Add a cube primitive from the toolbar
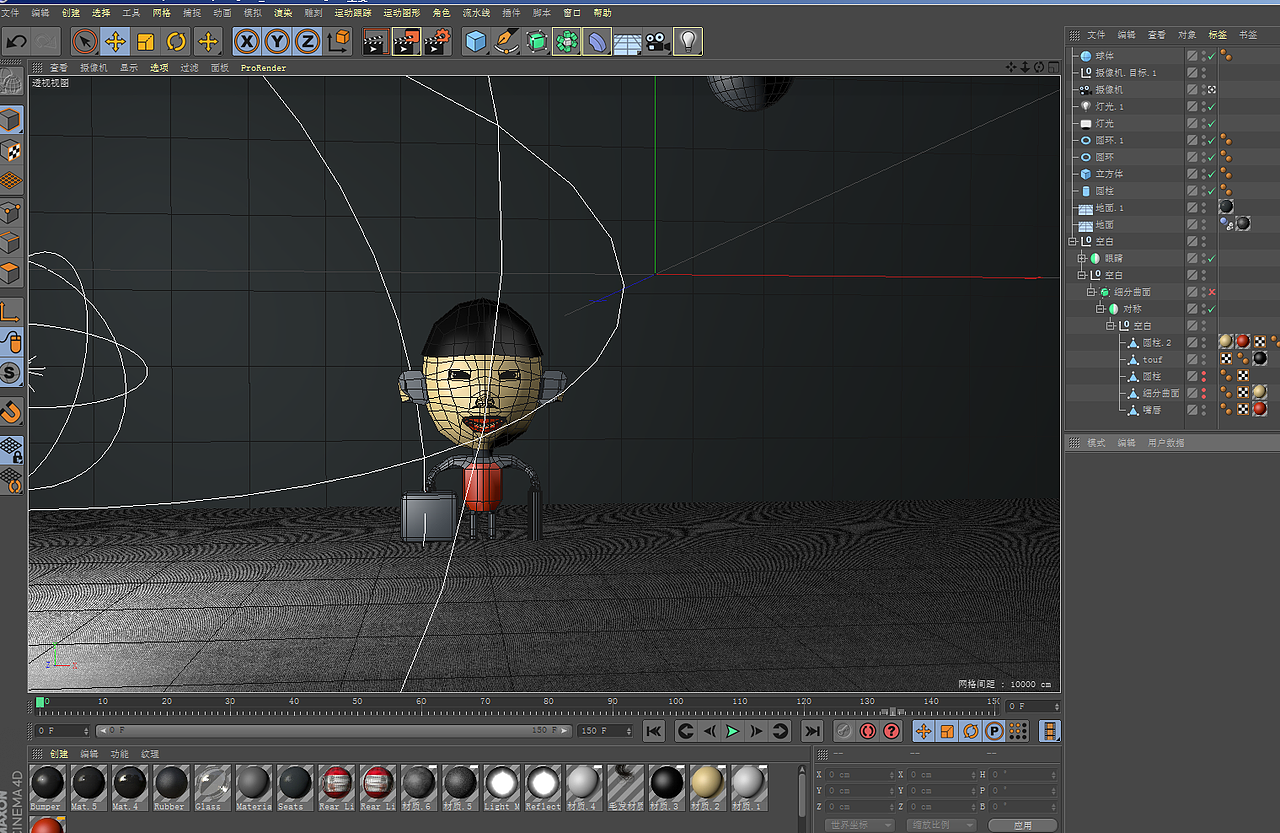The width and height of the screenshot is (1280, 833). tap(476, 41)
